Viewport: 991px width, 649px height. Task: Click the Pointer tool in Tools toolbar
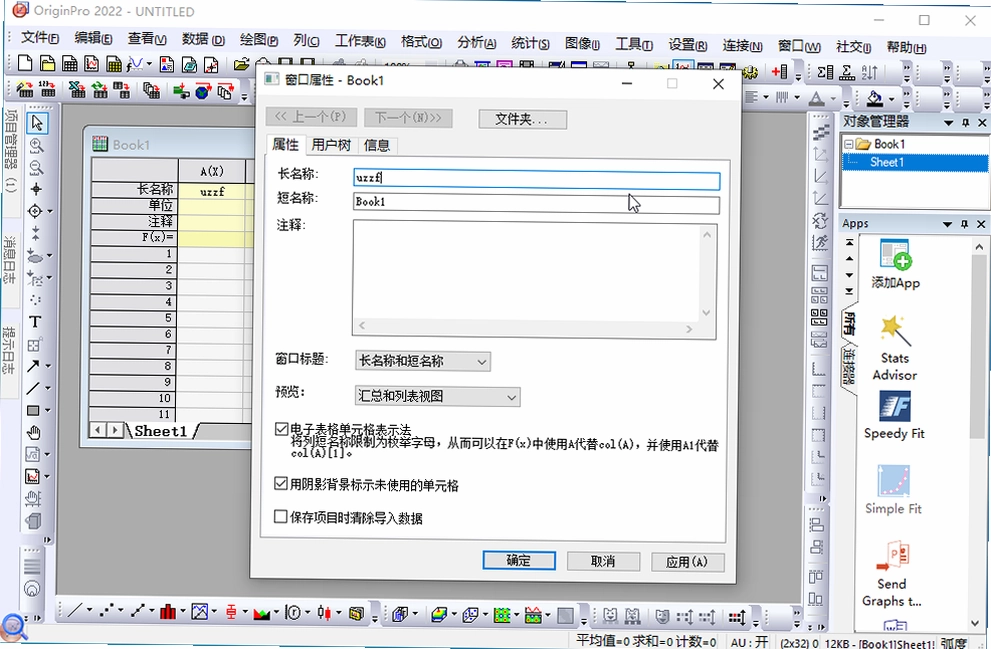37,122
